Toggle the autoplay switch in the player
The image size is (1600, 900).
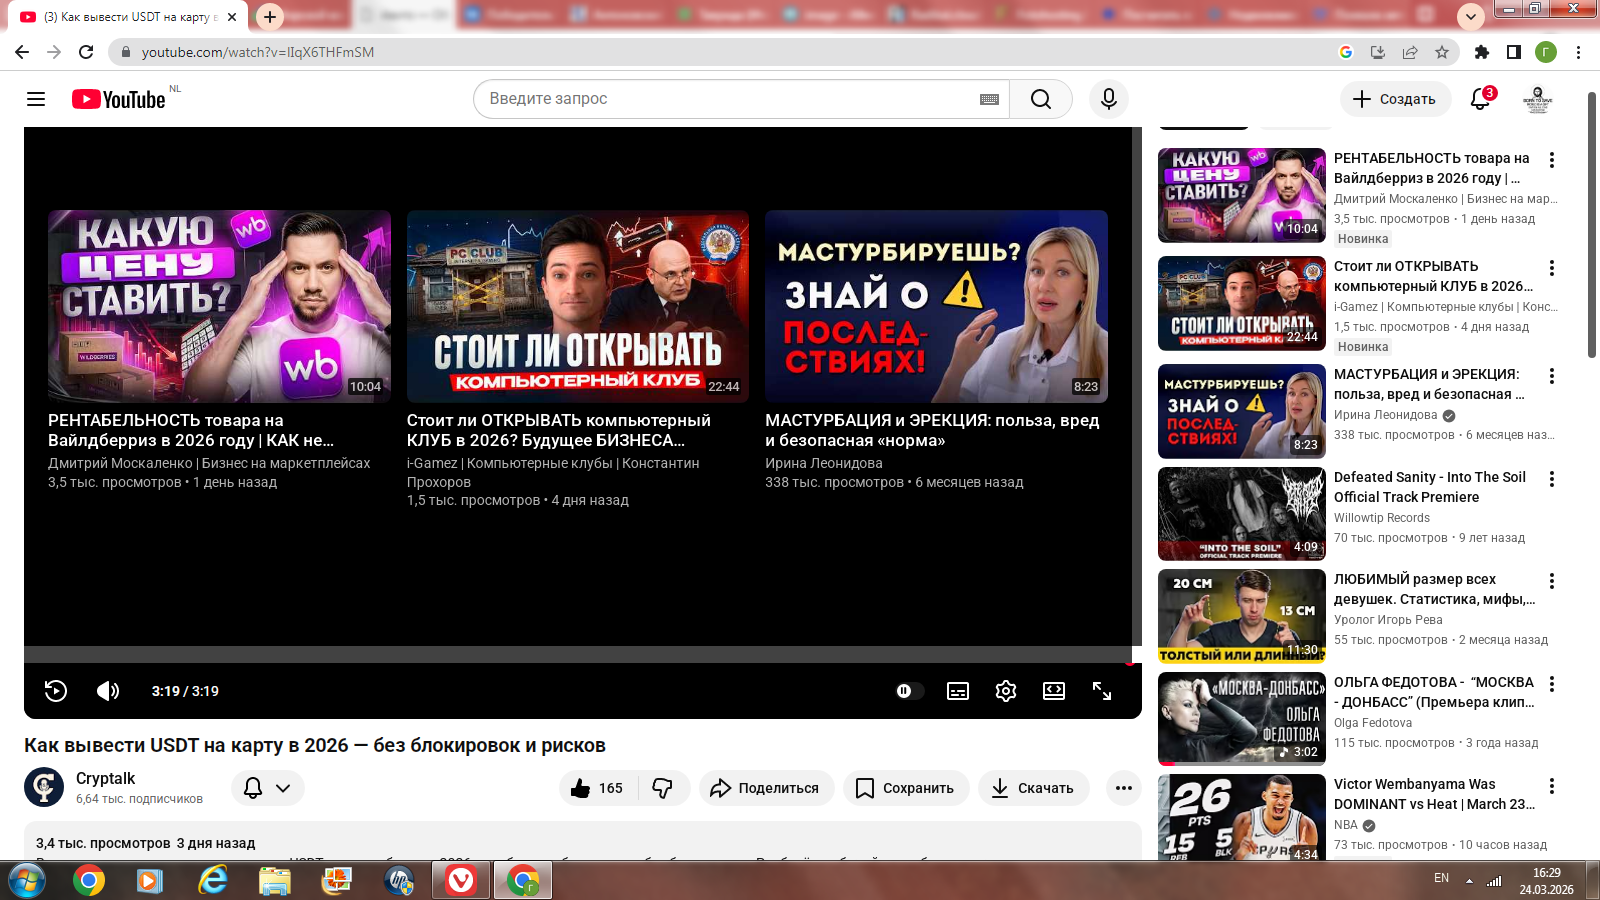(909, 691)
